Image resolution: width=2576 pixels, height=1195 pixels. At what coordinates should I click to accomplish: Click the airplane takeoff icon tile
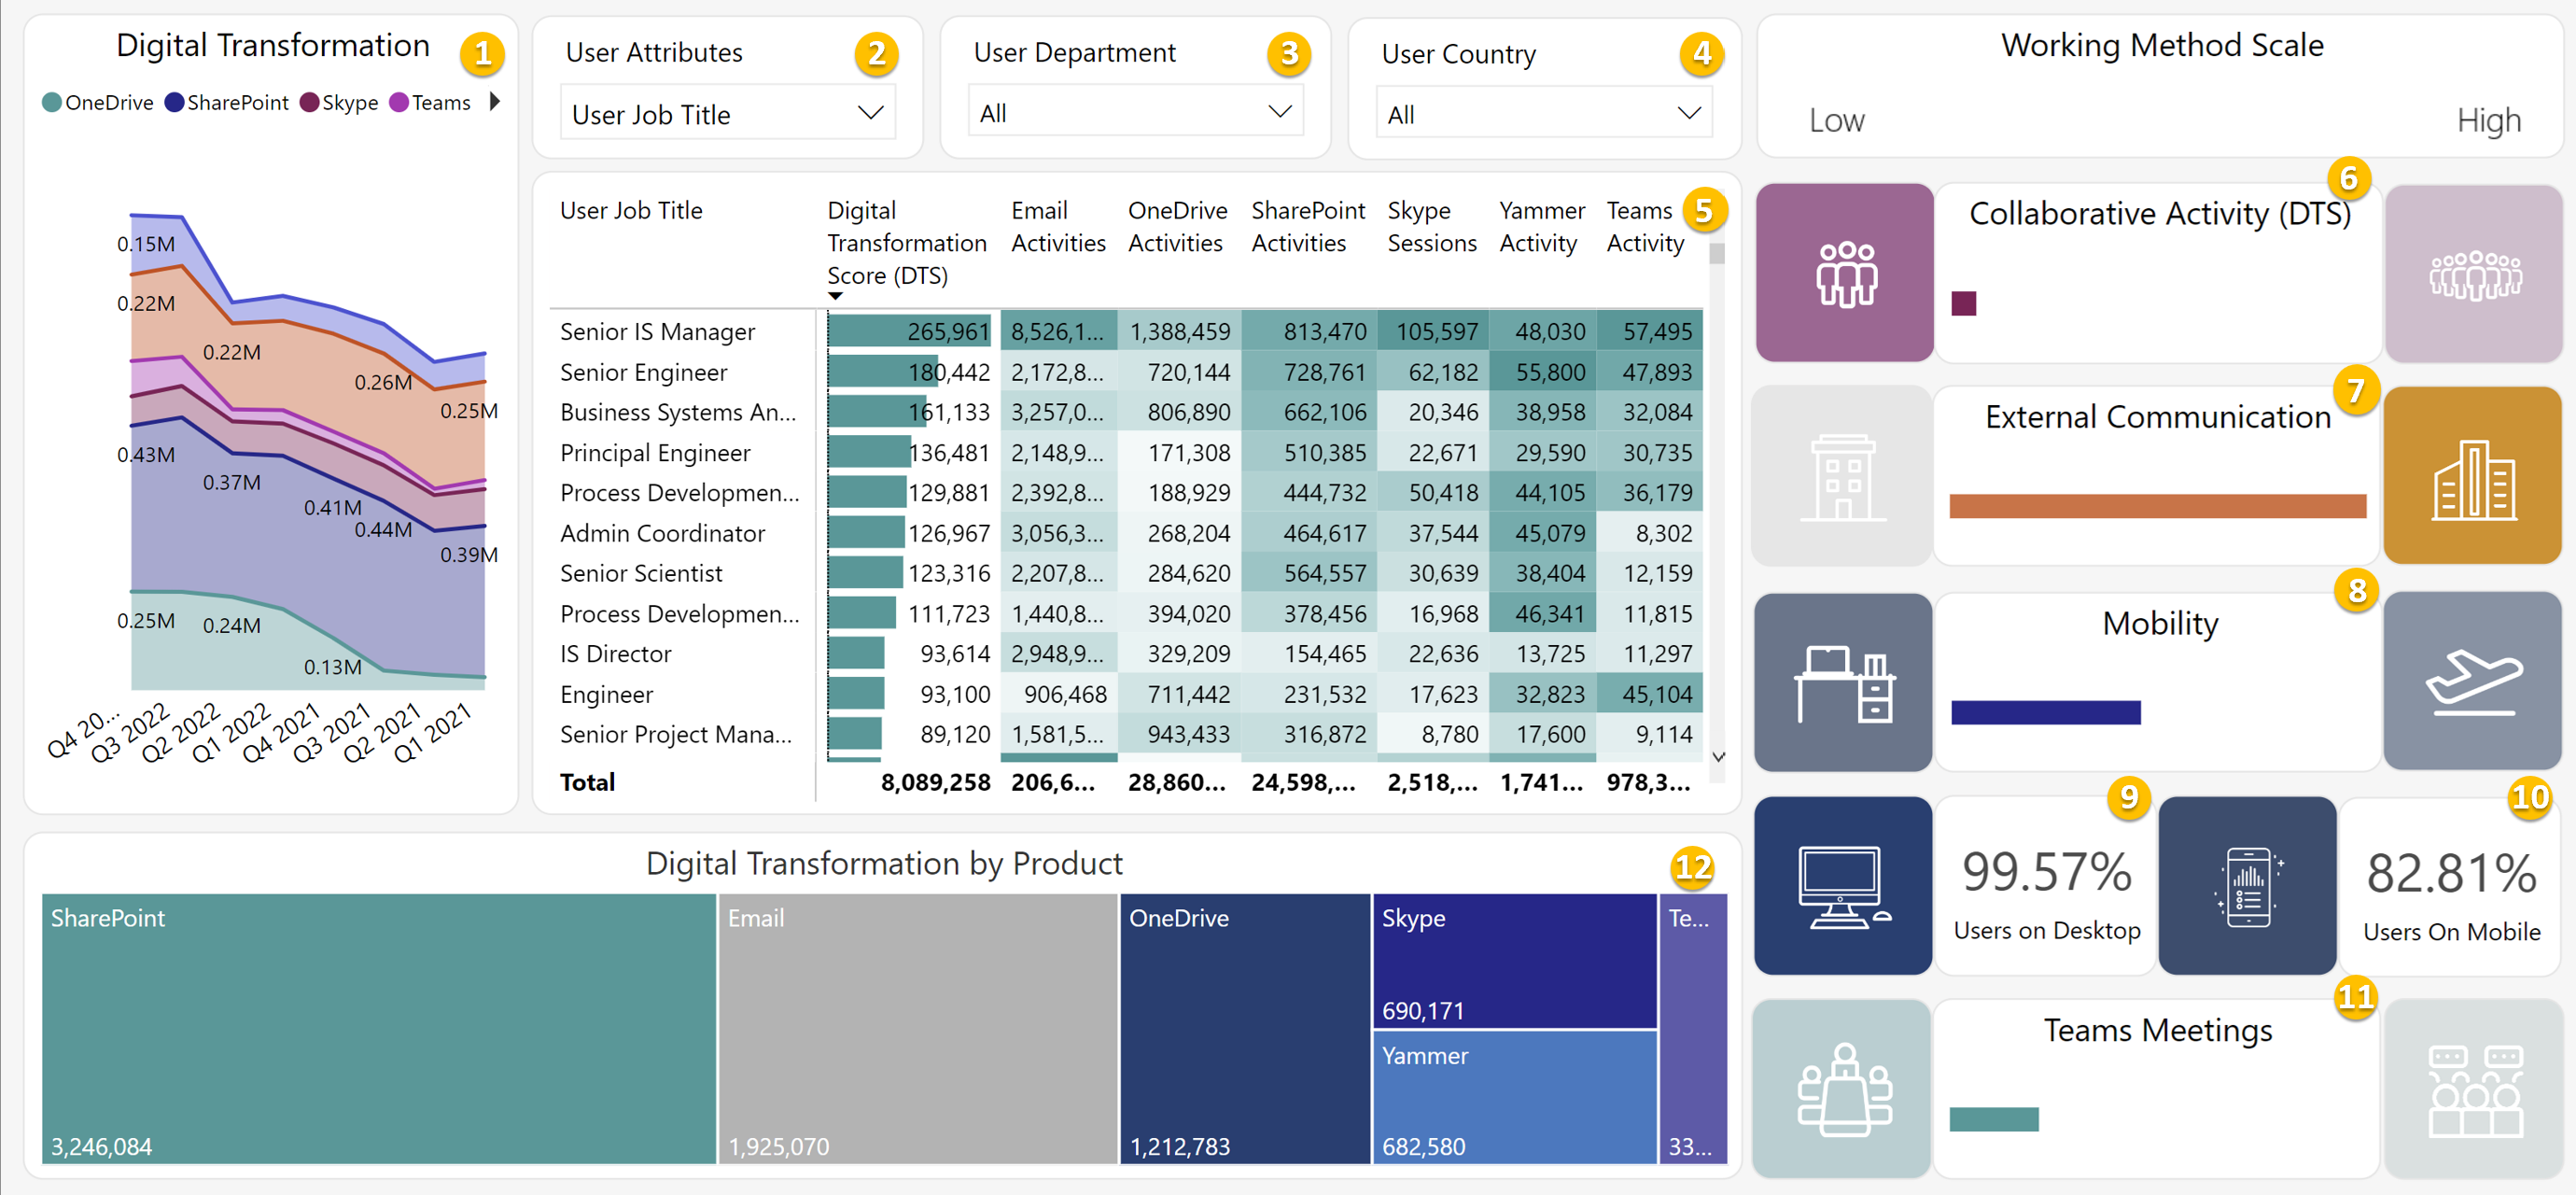click(x=2472, y=682)
